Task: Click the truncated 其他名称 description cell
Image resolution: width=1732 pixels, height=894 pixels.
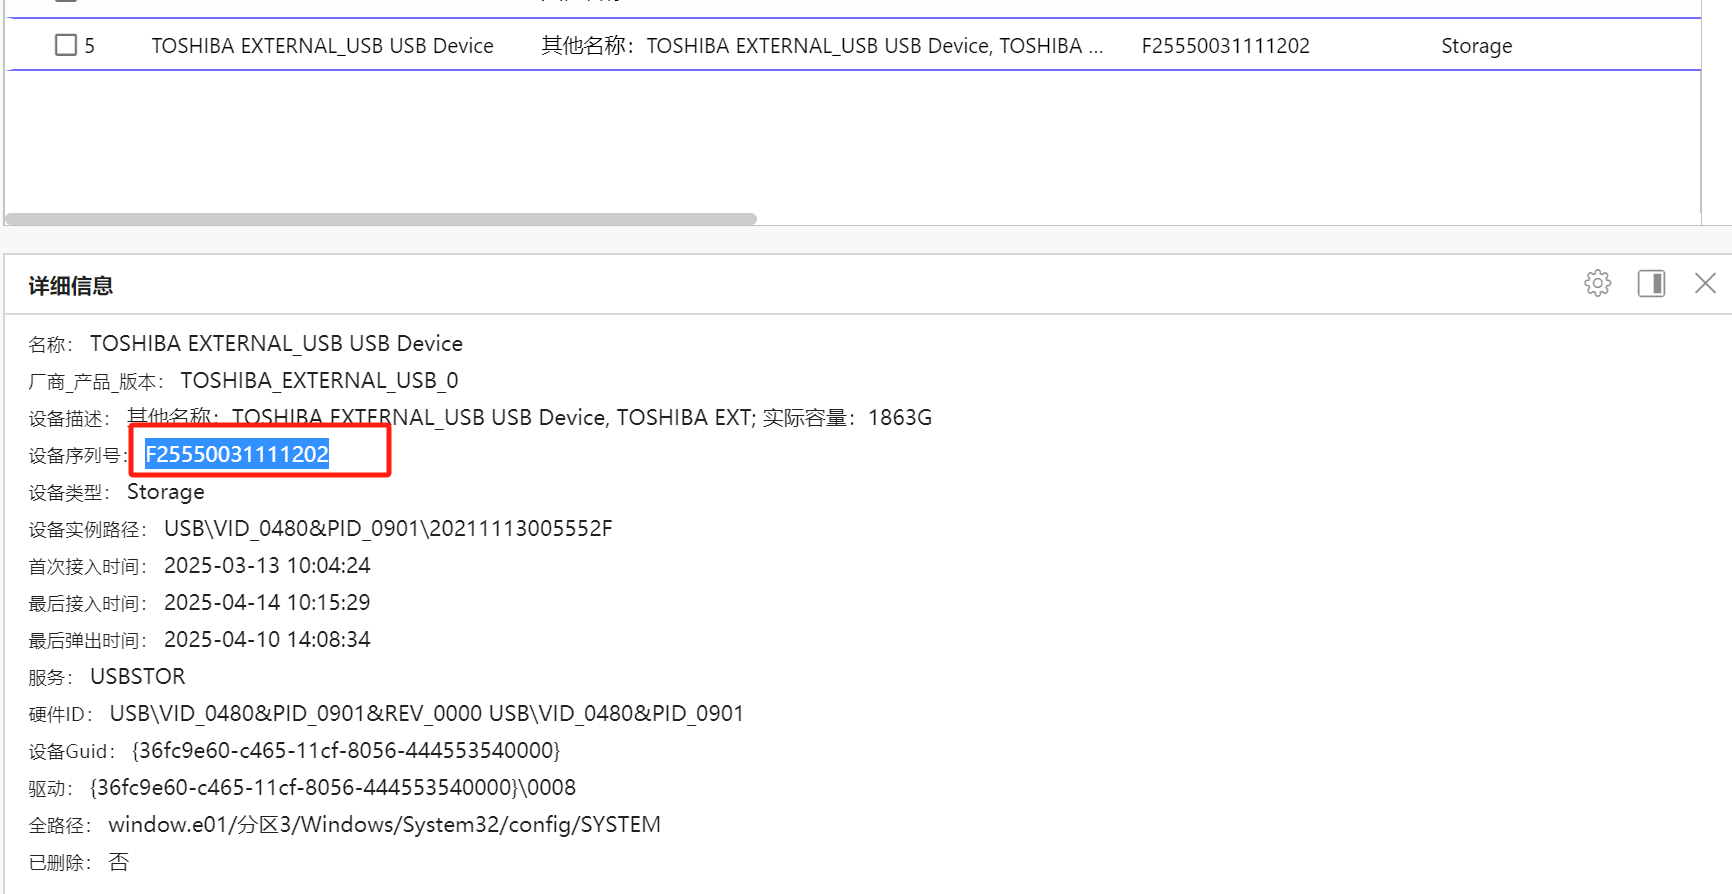Action: pyautogui.click(x=822, y=46)
